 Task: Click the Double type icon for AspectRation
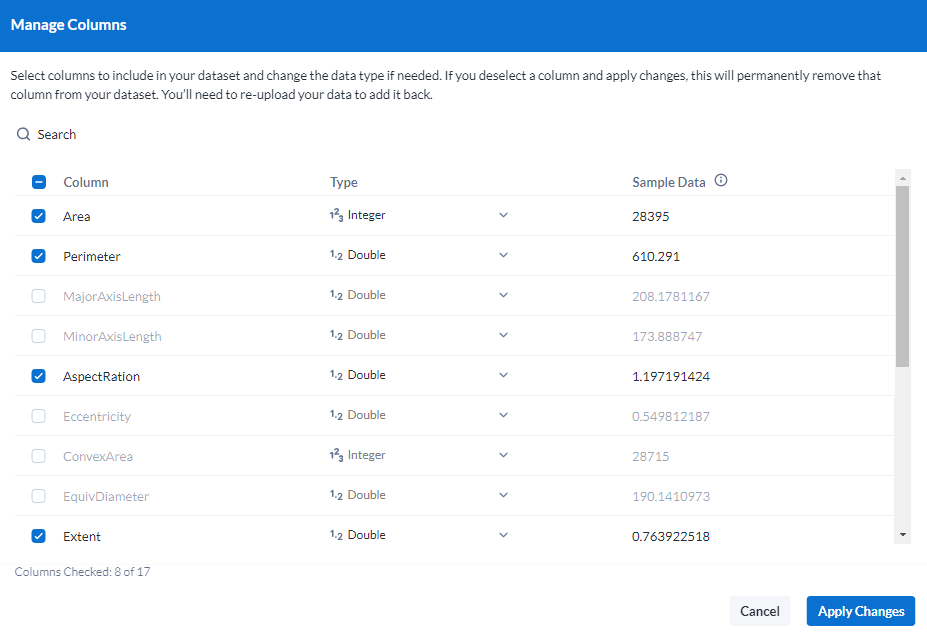pos(337,375)
